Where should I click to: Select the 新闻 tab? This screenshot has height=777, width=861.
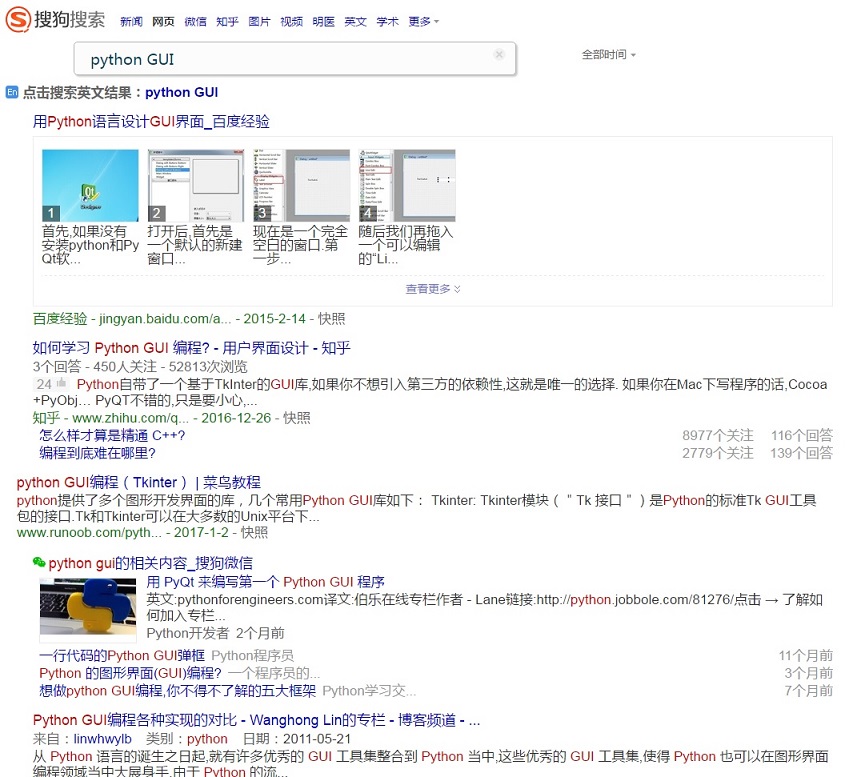[x=131, y=21]
